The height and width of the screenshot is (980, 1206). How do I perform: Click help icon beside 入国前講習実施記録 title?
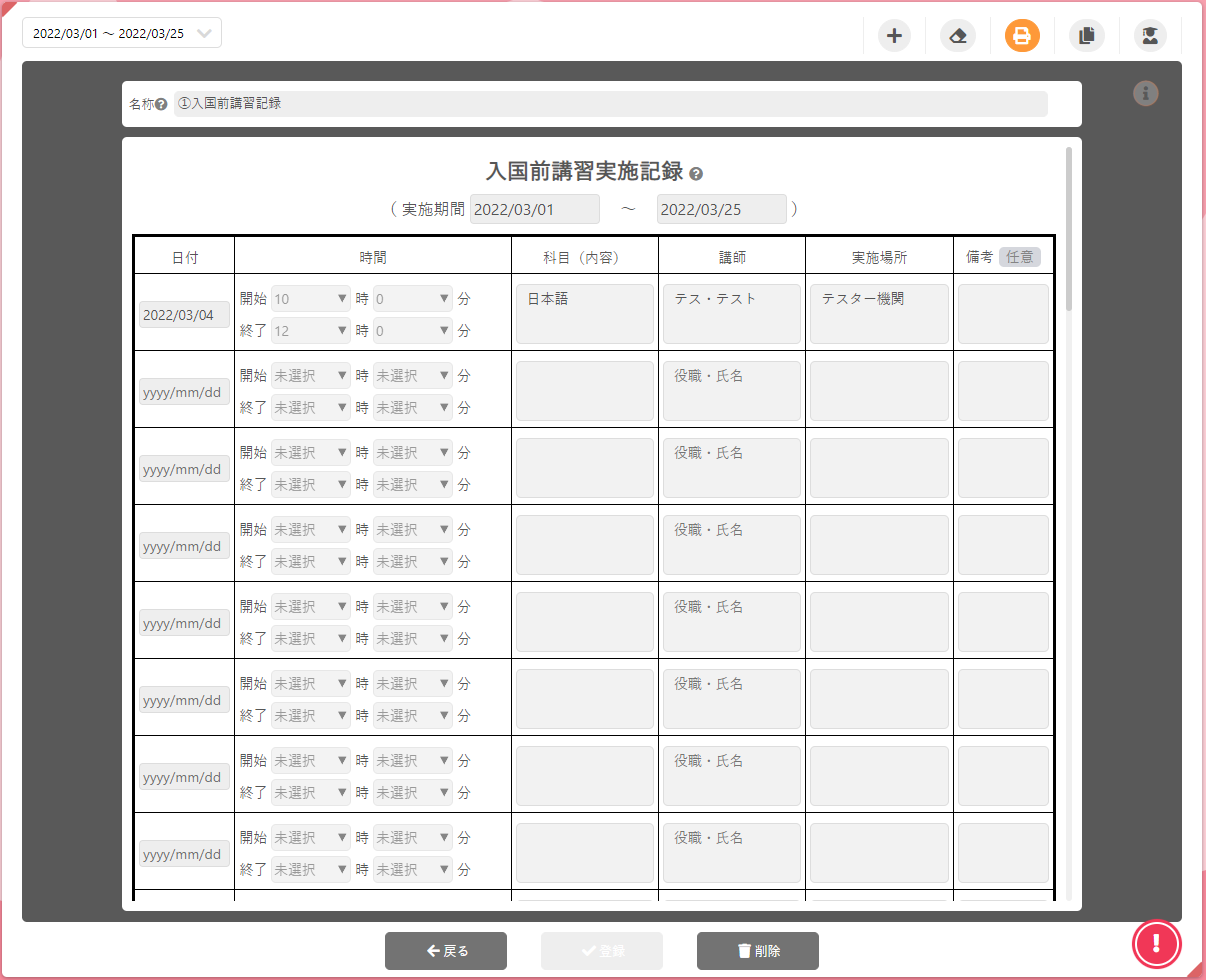pos(696,173)
